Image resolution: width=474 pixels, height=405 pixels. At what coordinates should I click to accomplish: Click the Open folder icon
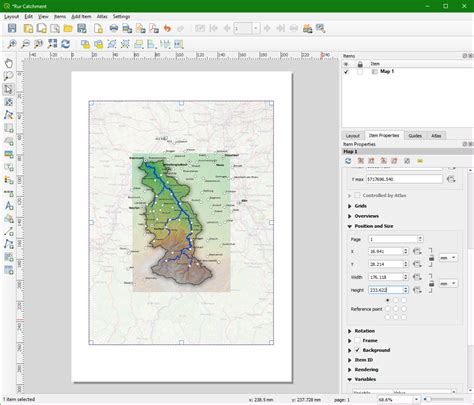68,29
